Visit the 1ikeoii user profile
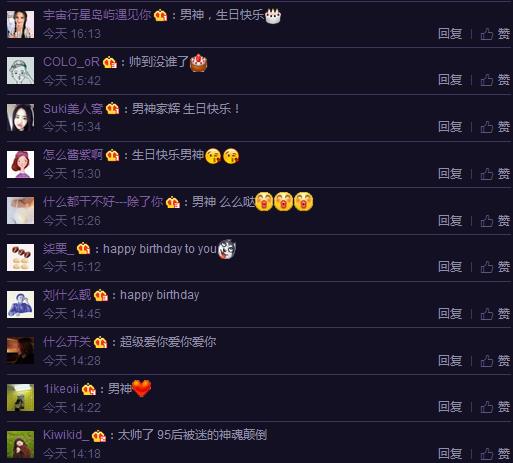 pyautogui.click(x=61, y=389)
